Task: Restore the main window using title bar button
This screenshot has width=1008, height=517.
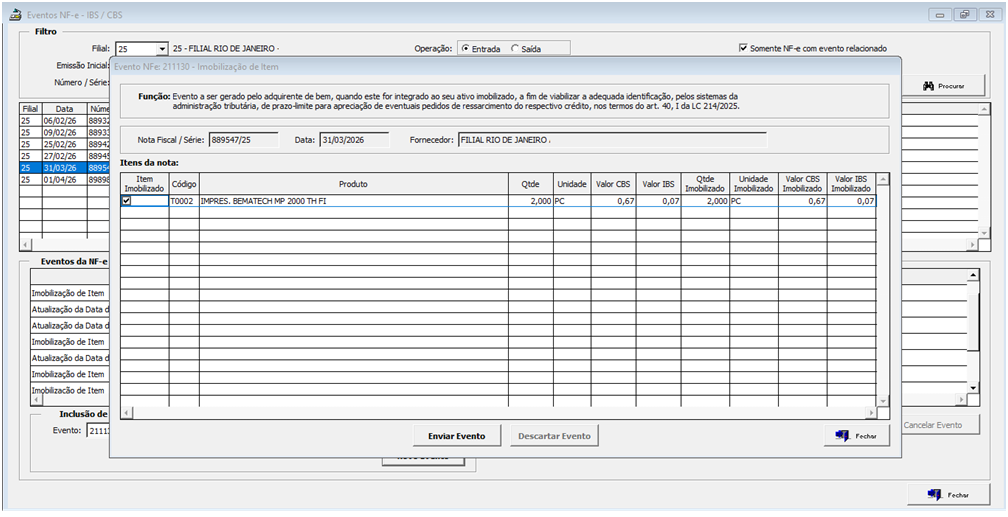Action: (964, 15)
